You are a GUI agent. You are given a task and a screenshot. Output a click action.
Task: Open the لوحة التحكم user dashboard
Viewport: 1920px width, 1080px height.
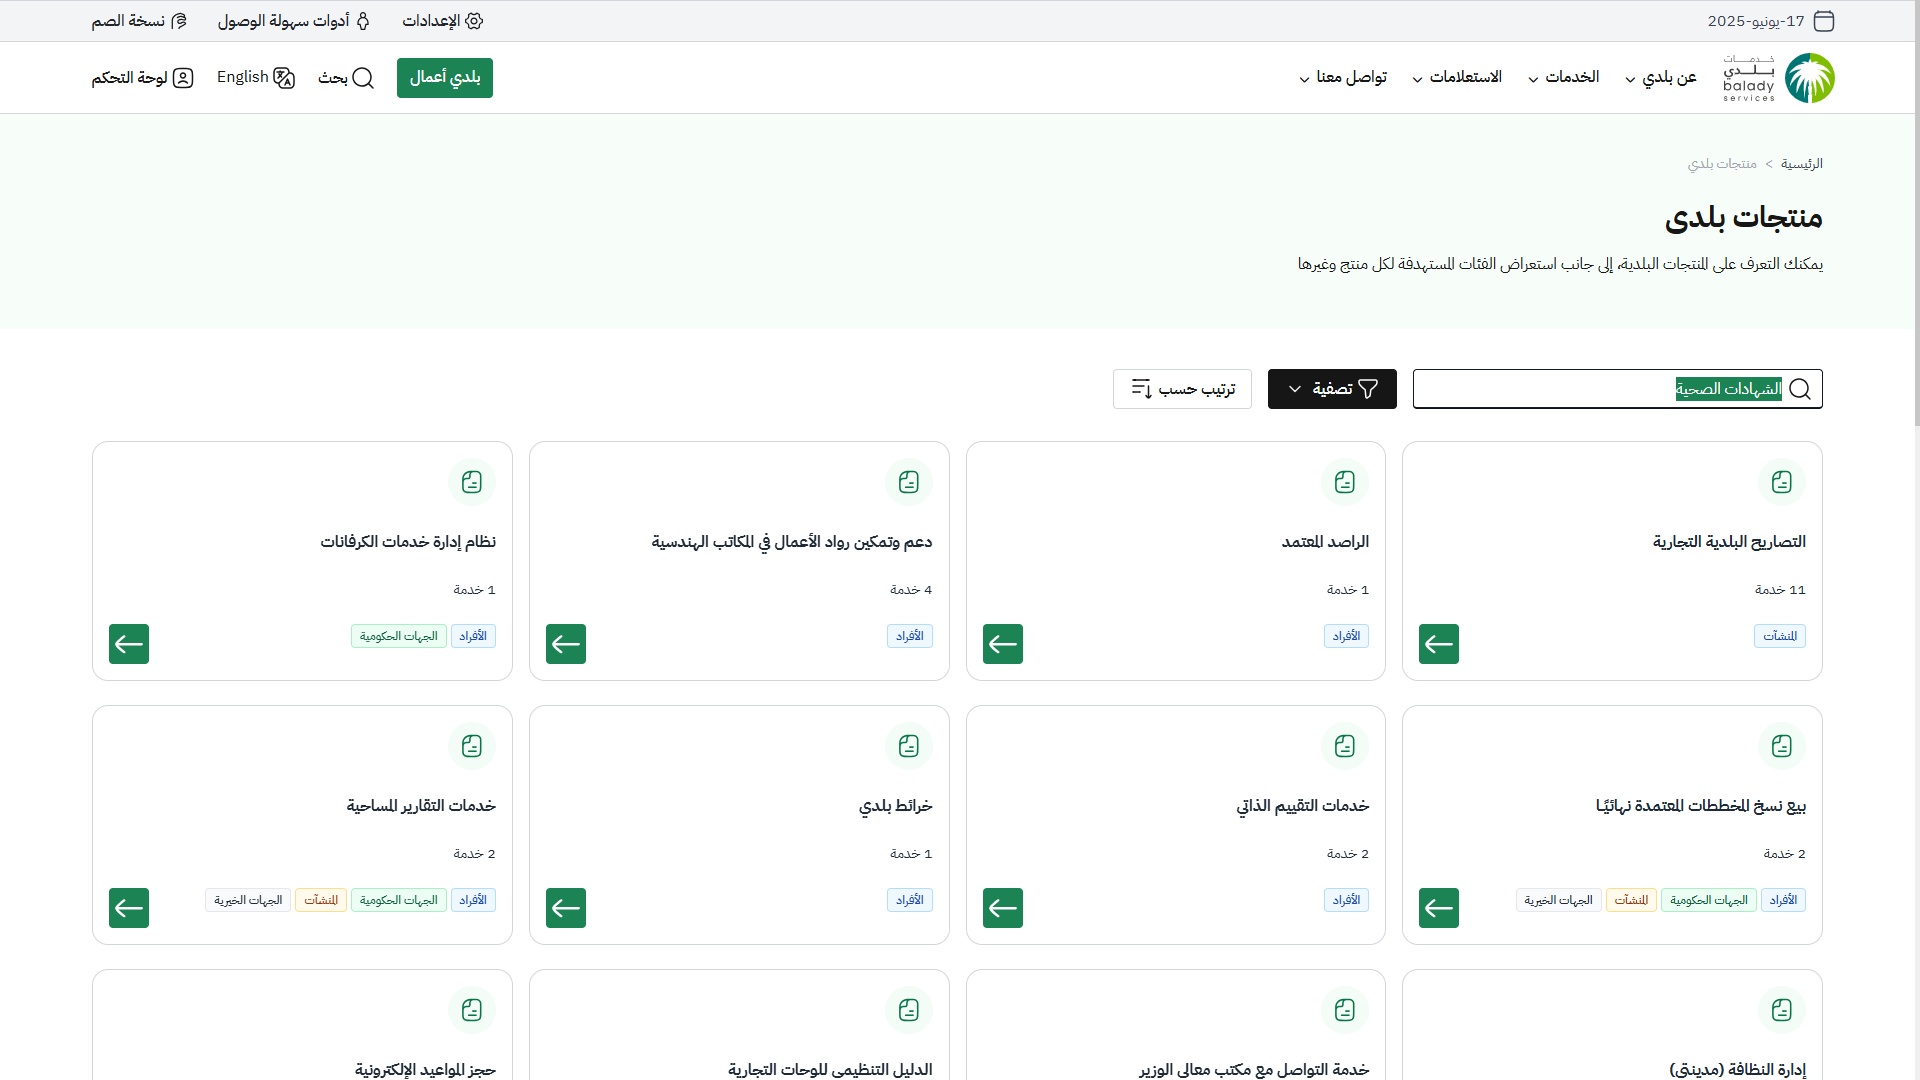coord(142,78)
